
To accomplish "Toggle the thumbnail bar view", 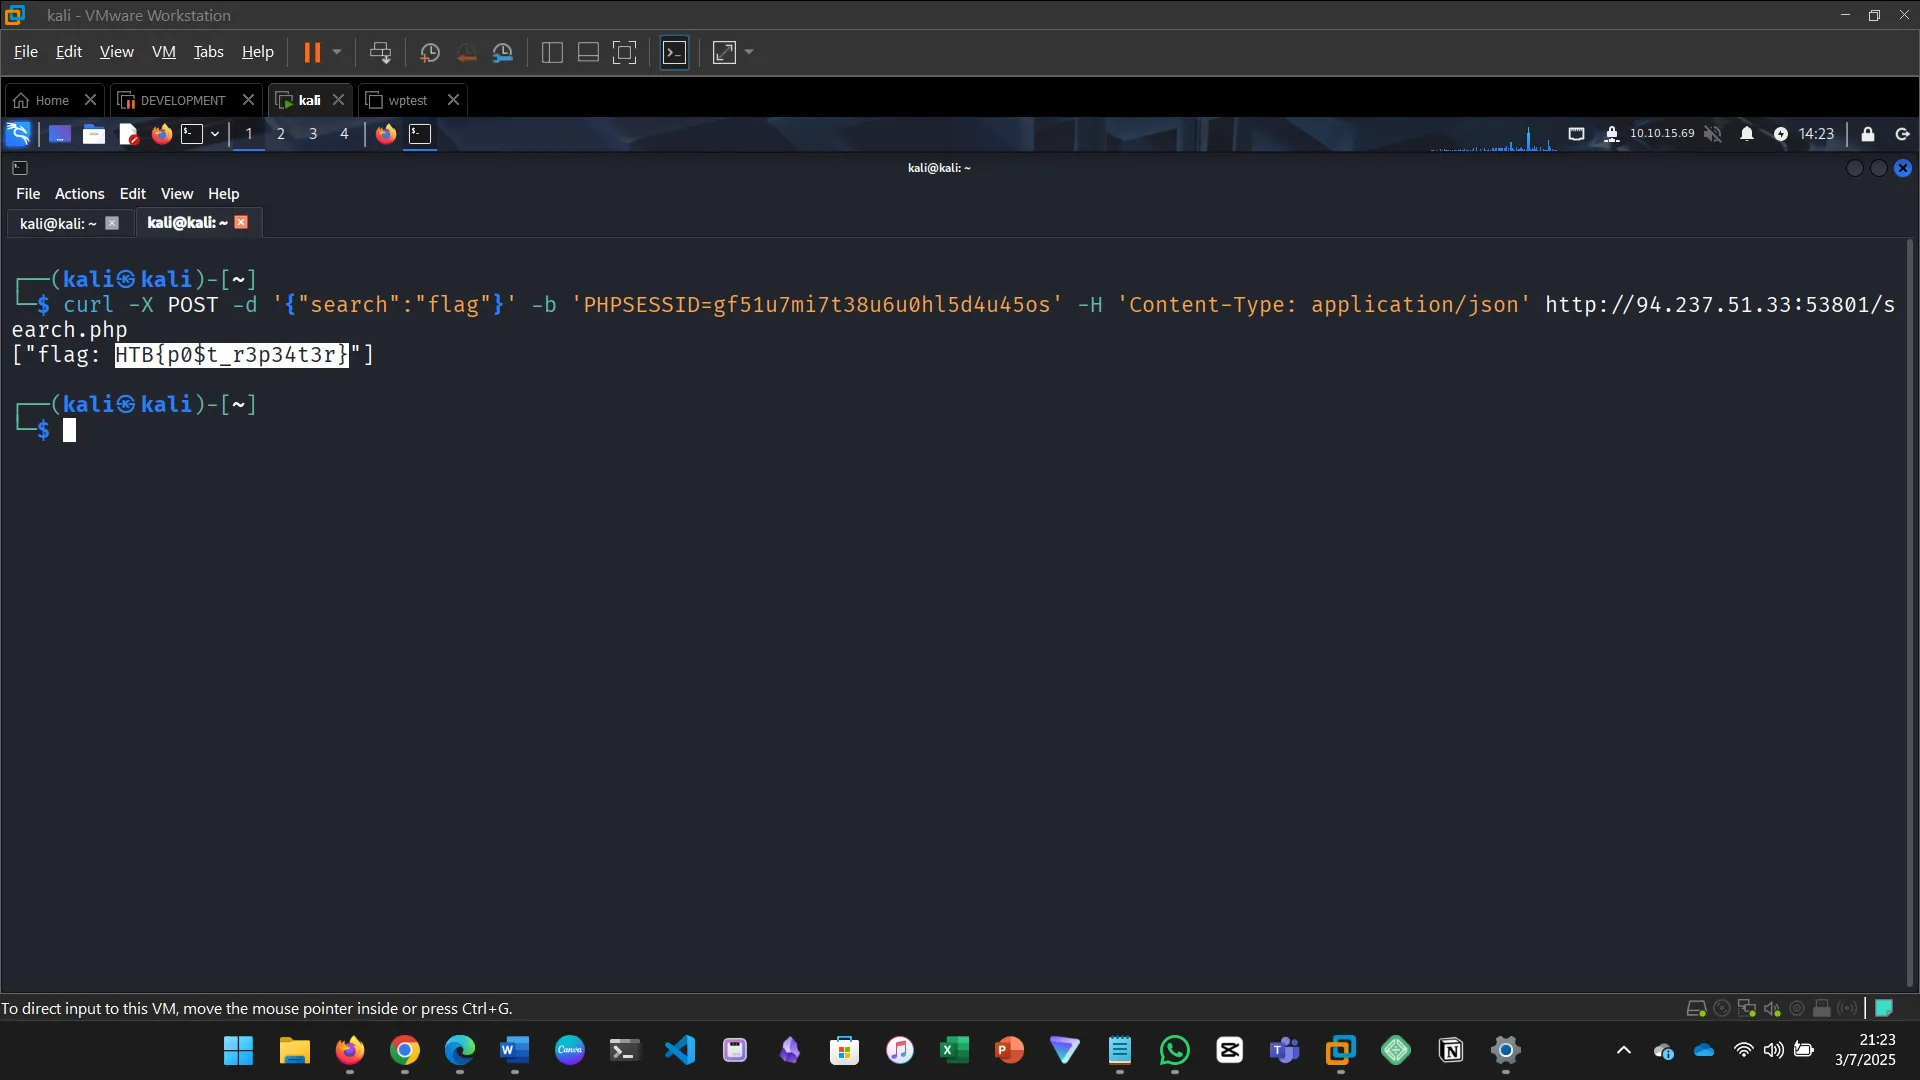I will [588, 52].
